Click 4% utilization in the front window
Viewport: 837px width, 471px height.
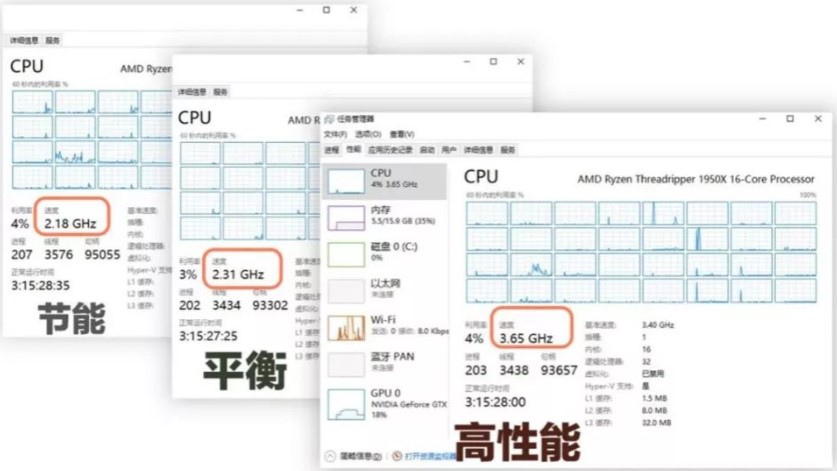(473, 339)
